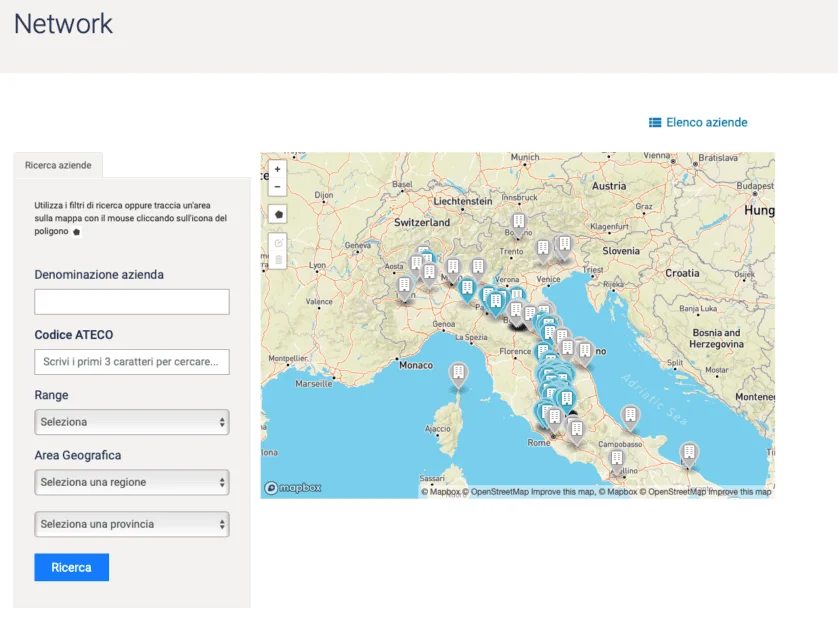Viewport: 838px width, 634px height.
Task: Select the Ricerca aziende tab
Action: coord(58,165)
